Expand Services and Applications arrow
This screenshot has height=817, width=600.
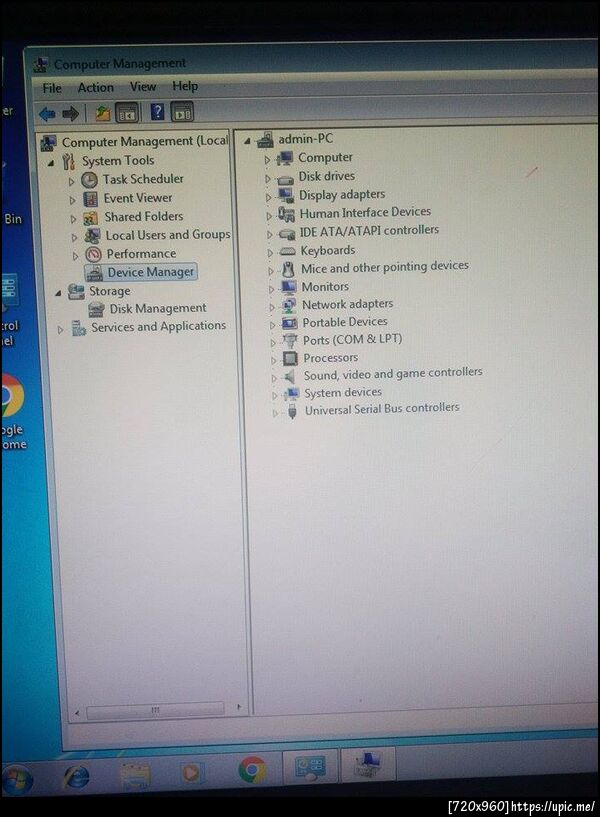pos(60,330)
